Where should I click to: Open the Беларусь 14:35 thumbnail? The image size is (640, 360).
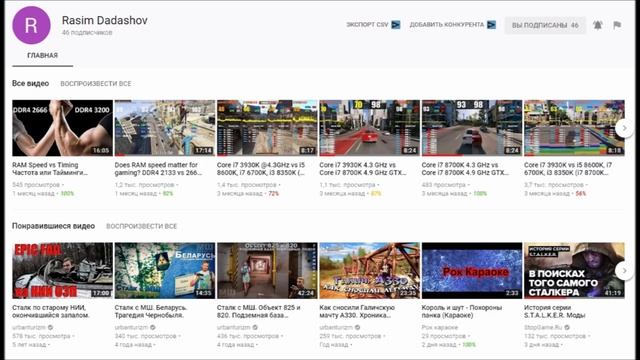click(165, 271)
